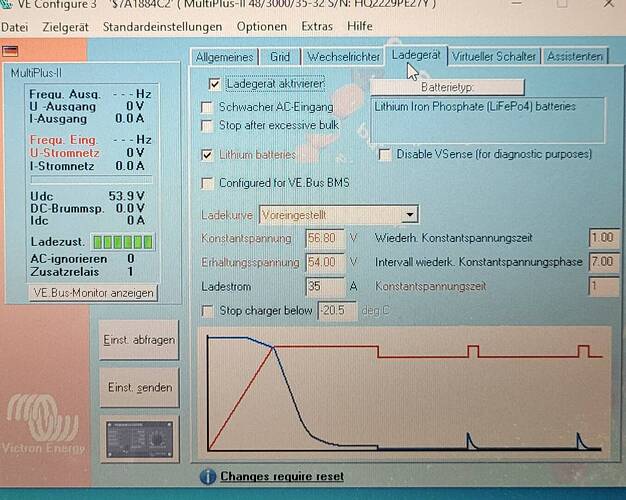
Task: Switch to the Grid tab
Action: click(280, 57)
